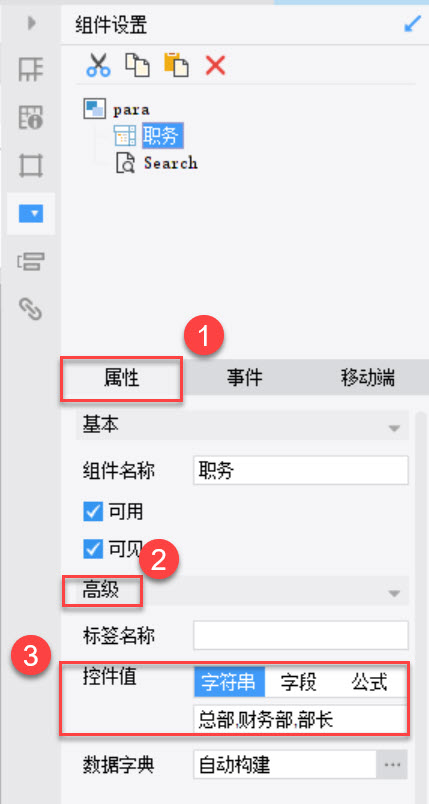Viewport: 429px width, 804px height.
Task: Click the scissors cut icon
Action: 98,65
